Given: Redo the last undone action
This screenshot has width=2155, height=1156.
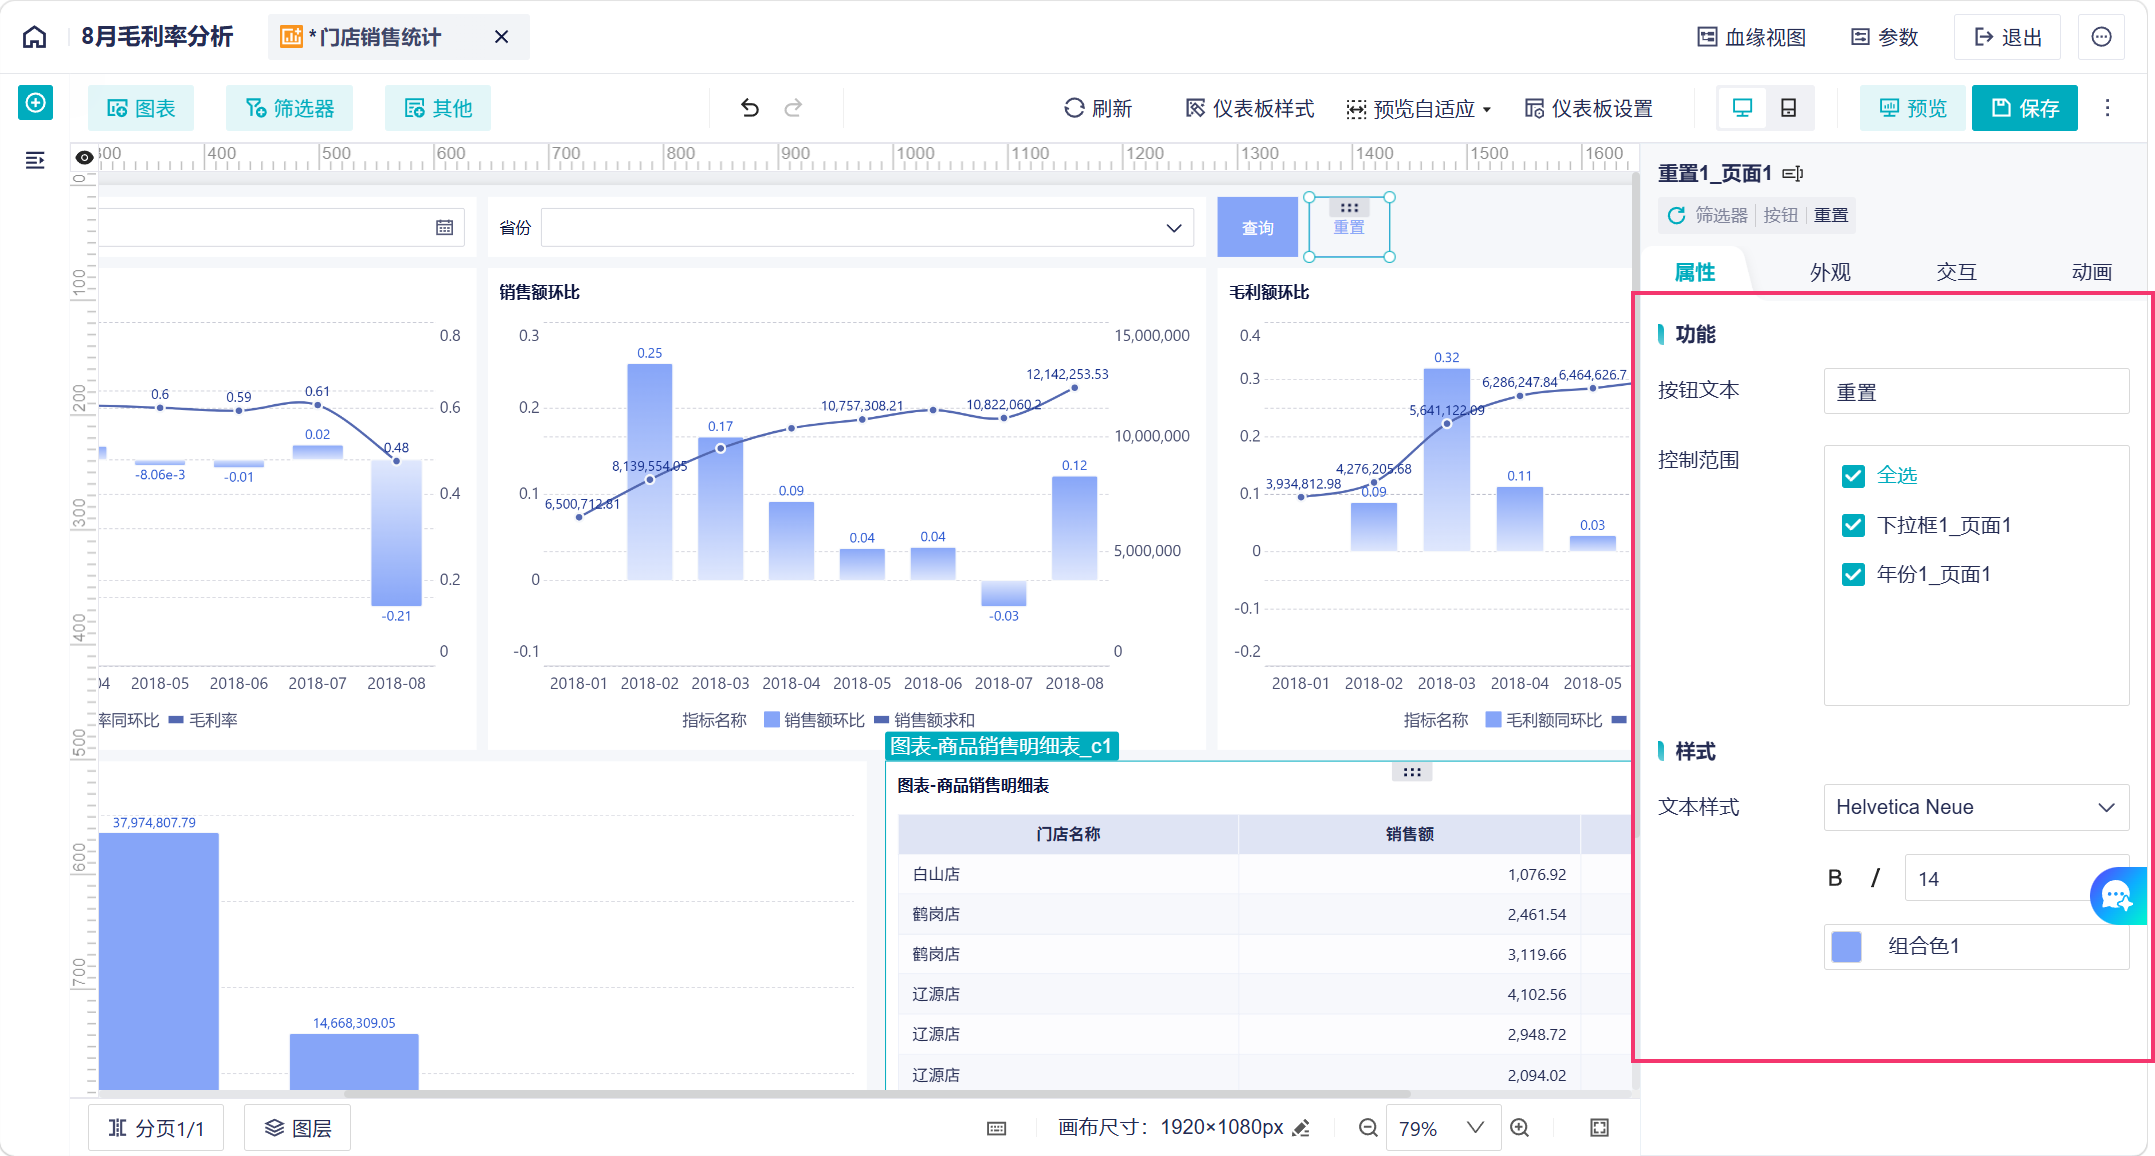Looking at the screenshot, I should click(793, 108).
